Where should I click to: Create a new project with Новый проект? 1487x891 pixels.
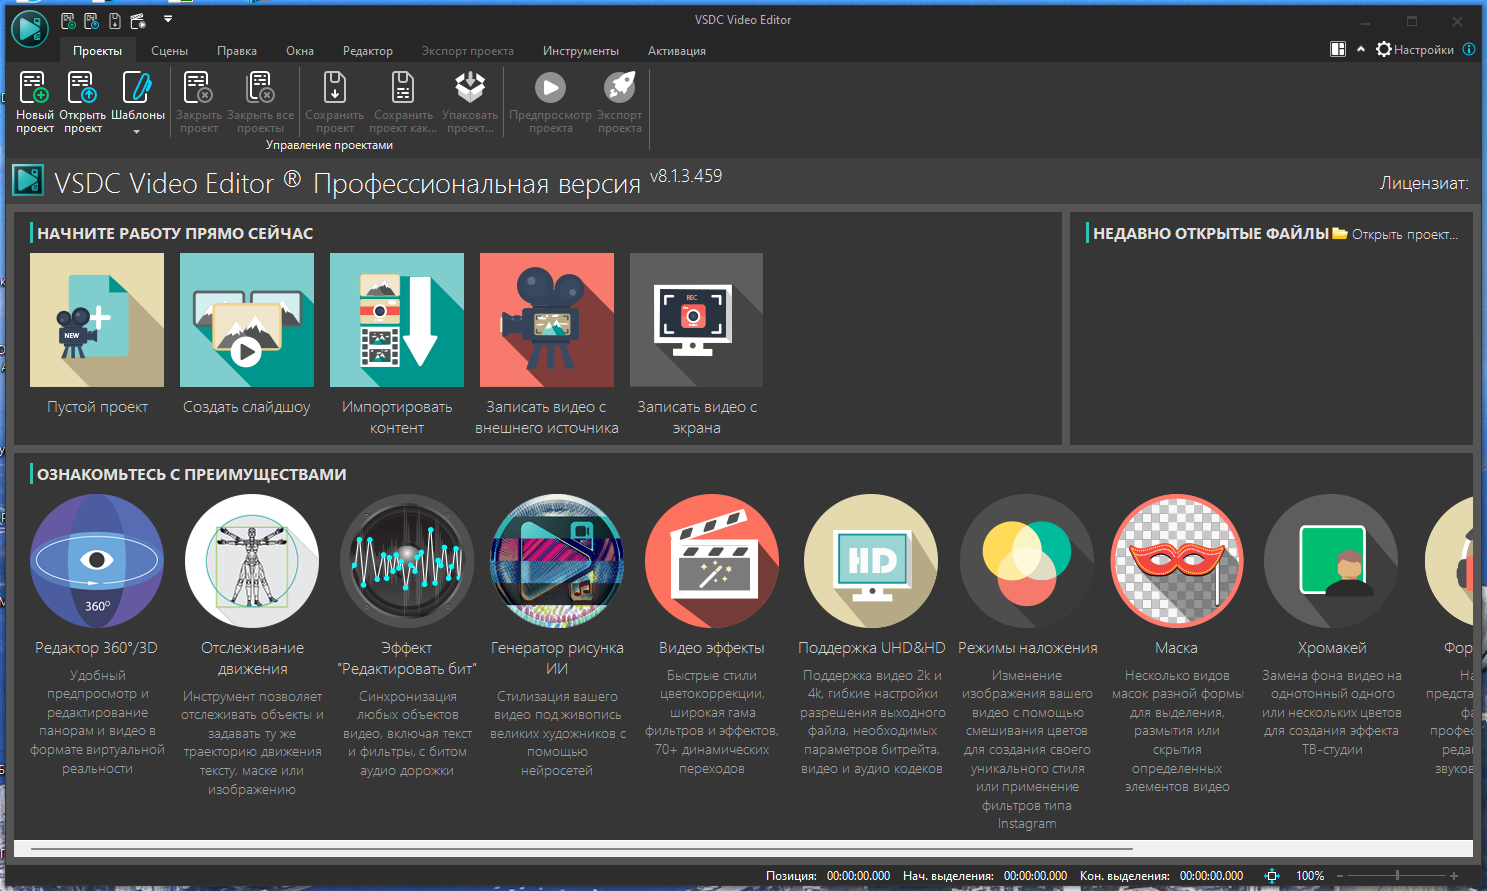coord(35,102)
